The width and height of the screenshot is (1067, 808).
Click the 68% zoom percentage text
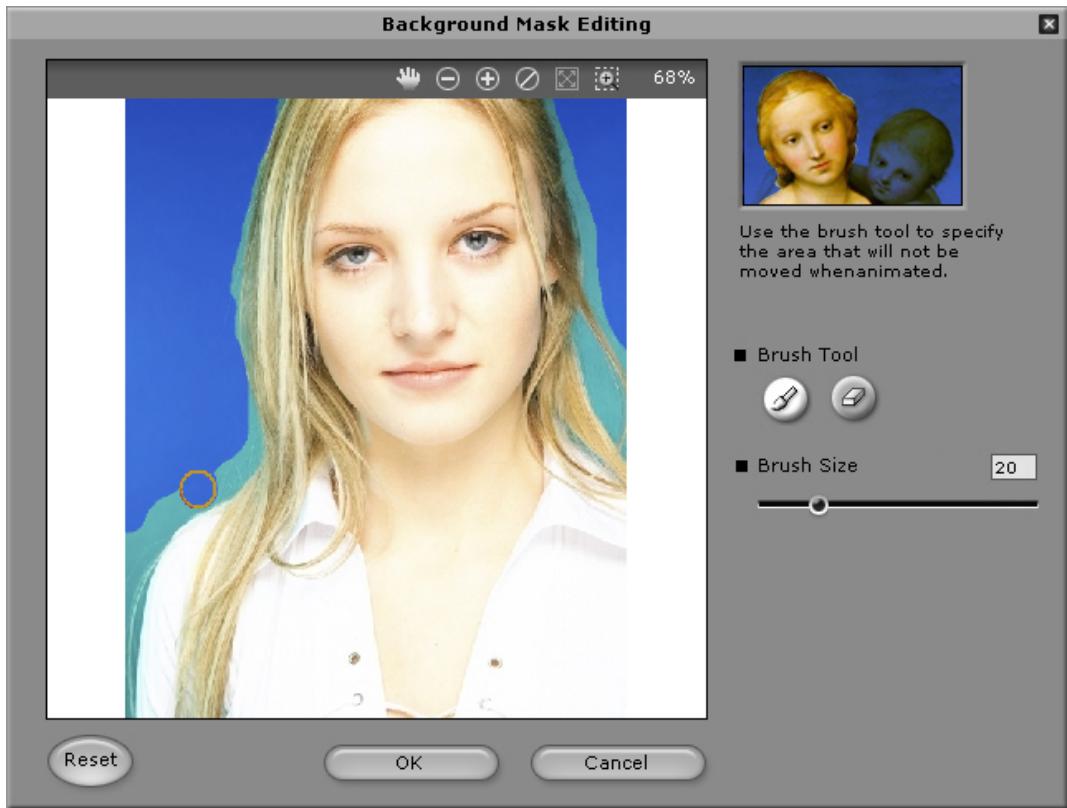(674, 78)
